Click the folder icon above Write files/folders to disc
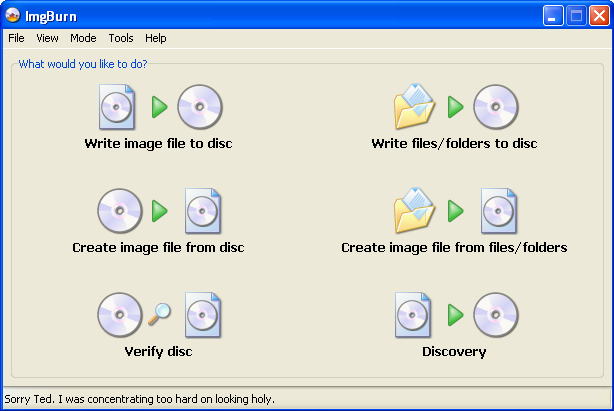This screenshot has width=614, height=411. pos(414,106)
